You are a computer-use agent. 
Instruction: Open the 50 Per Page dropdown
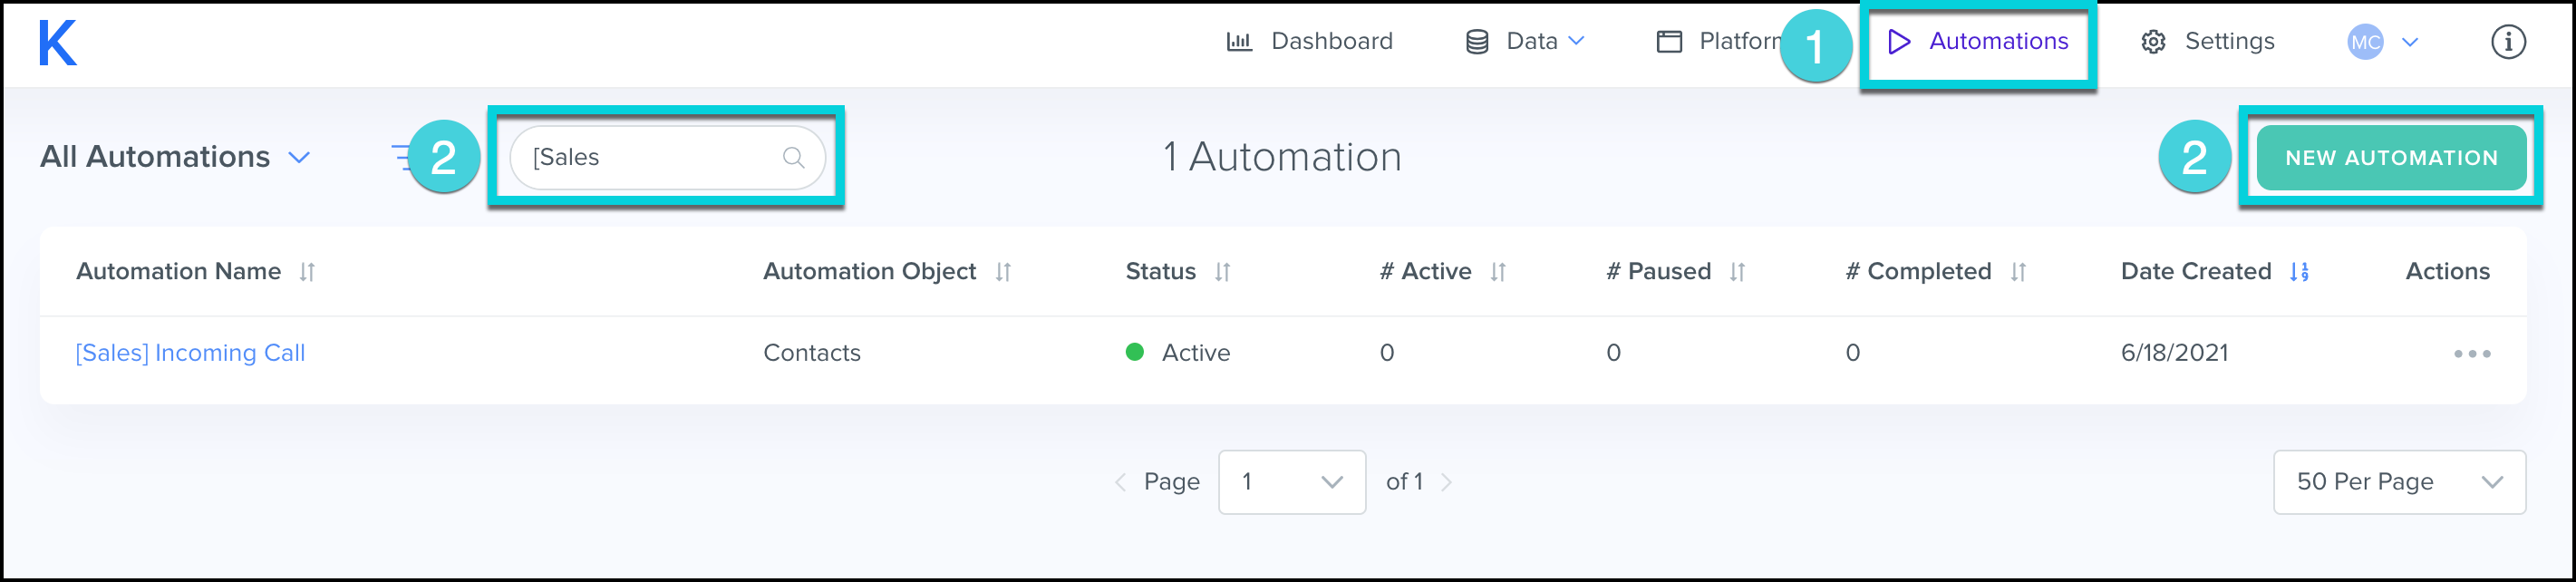(x=2398, y=482)
